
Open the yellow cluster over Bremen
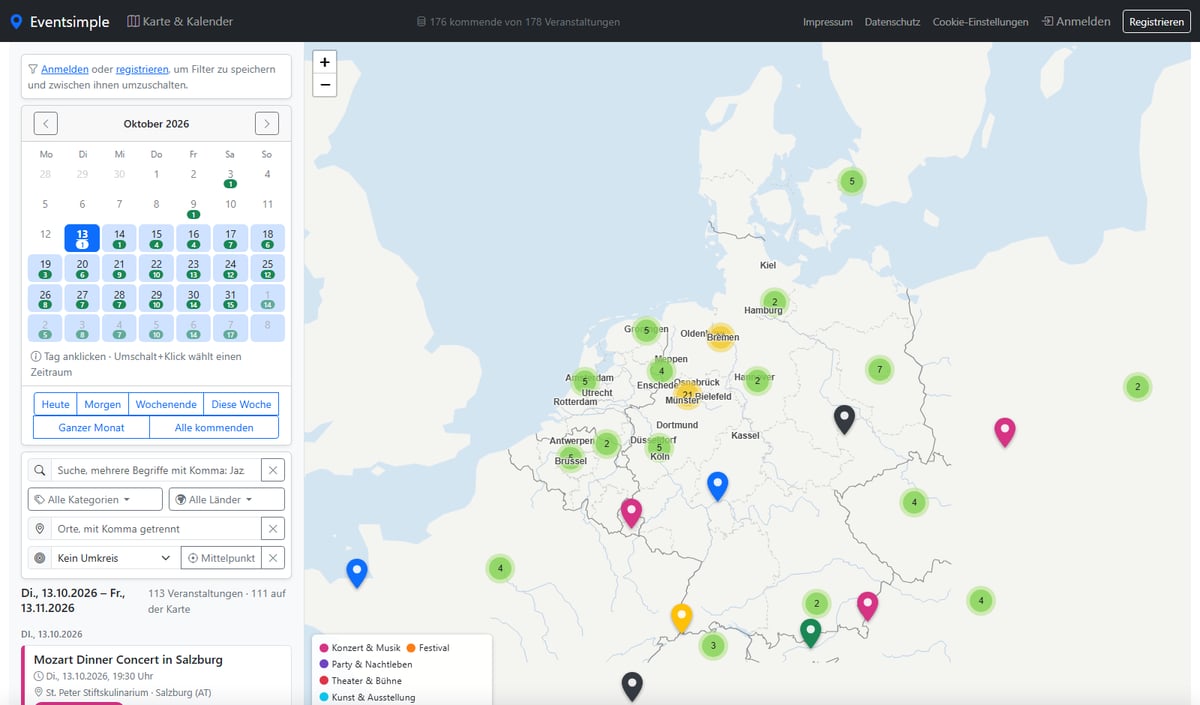click(720, 337)
